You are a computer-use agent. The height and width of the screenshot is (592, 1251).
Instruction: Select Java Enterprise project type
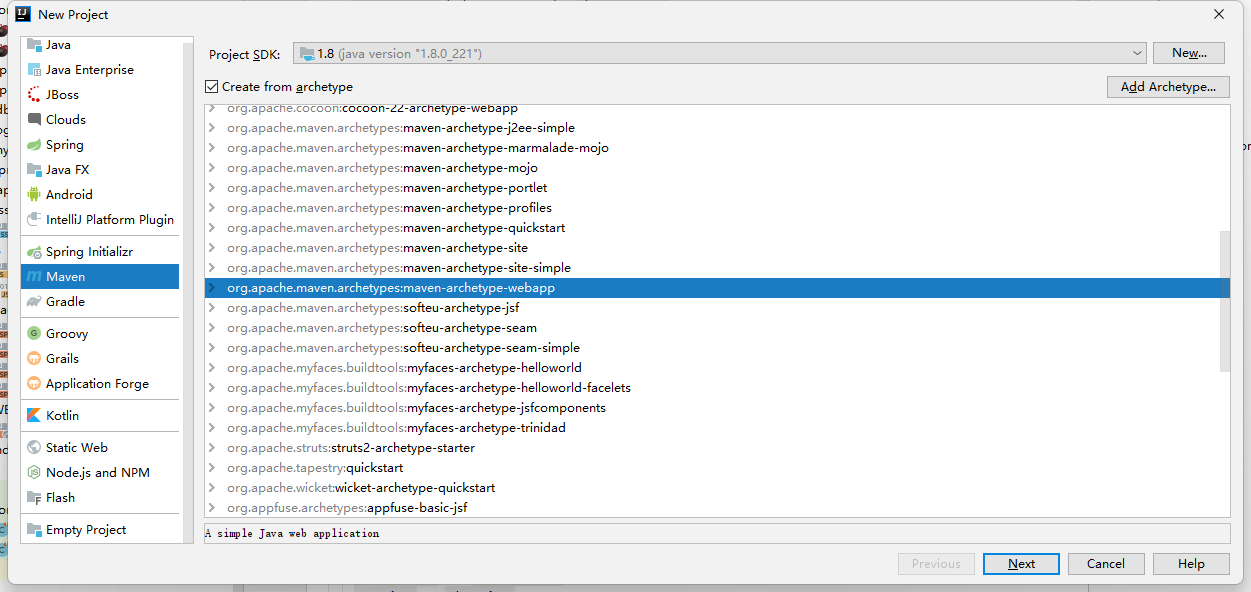pyautogui.click(x=100, y=70)
